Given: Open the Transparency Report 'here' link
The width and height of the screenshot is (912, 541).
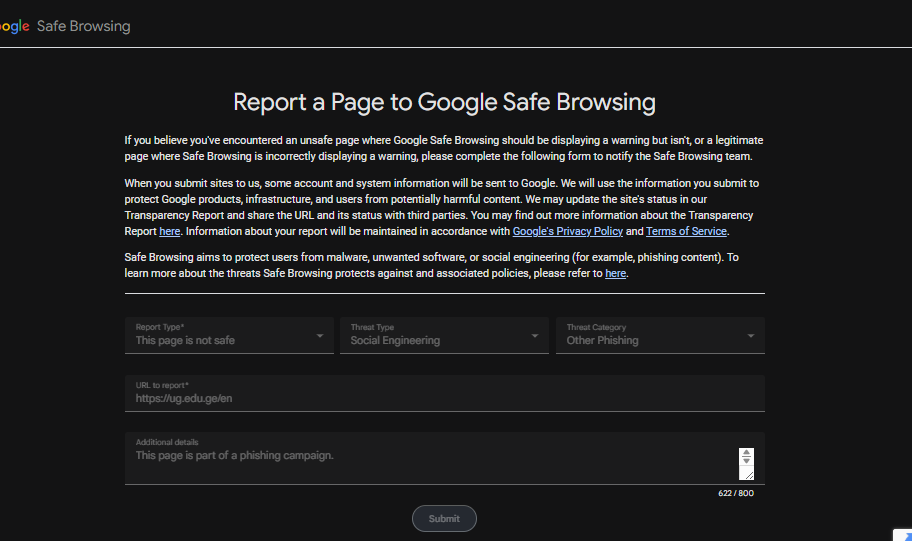Looking at the screenshot, I should click(x=170, y=232).
